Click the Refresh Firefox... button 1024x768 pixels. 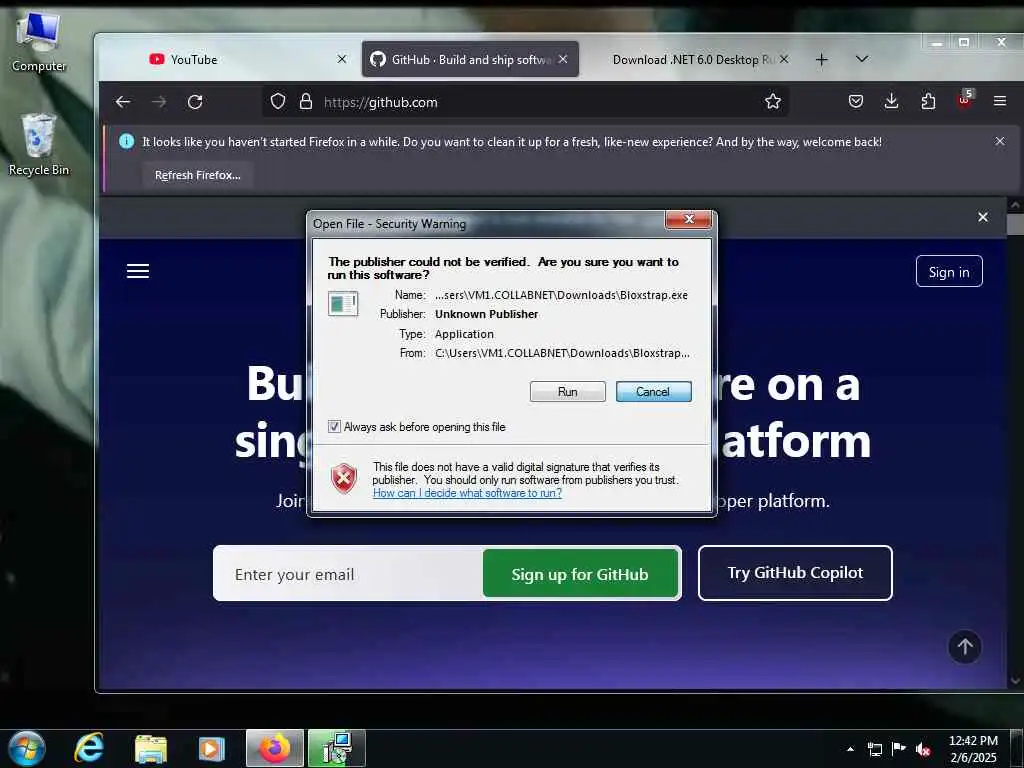pyautogui.click(x=197, y=175)
